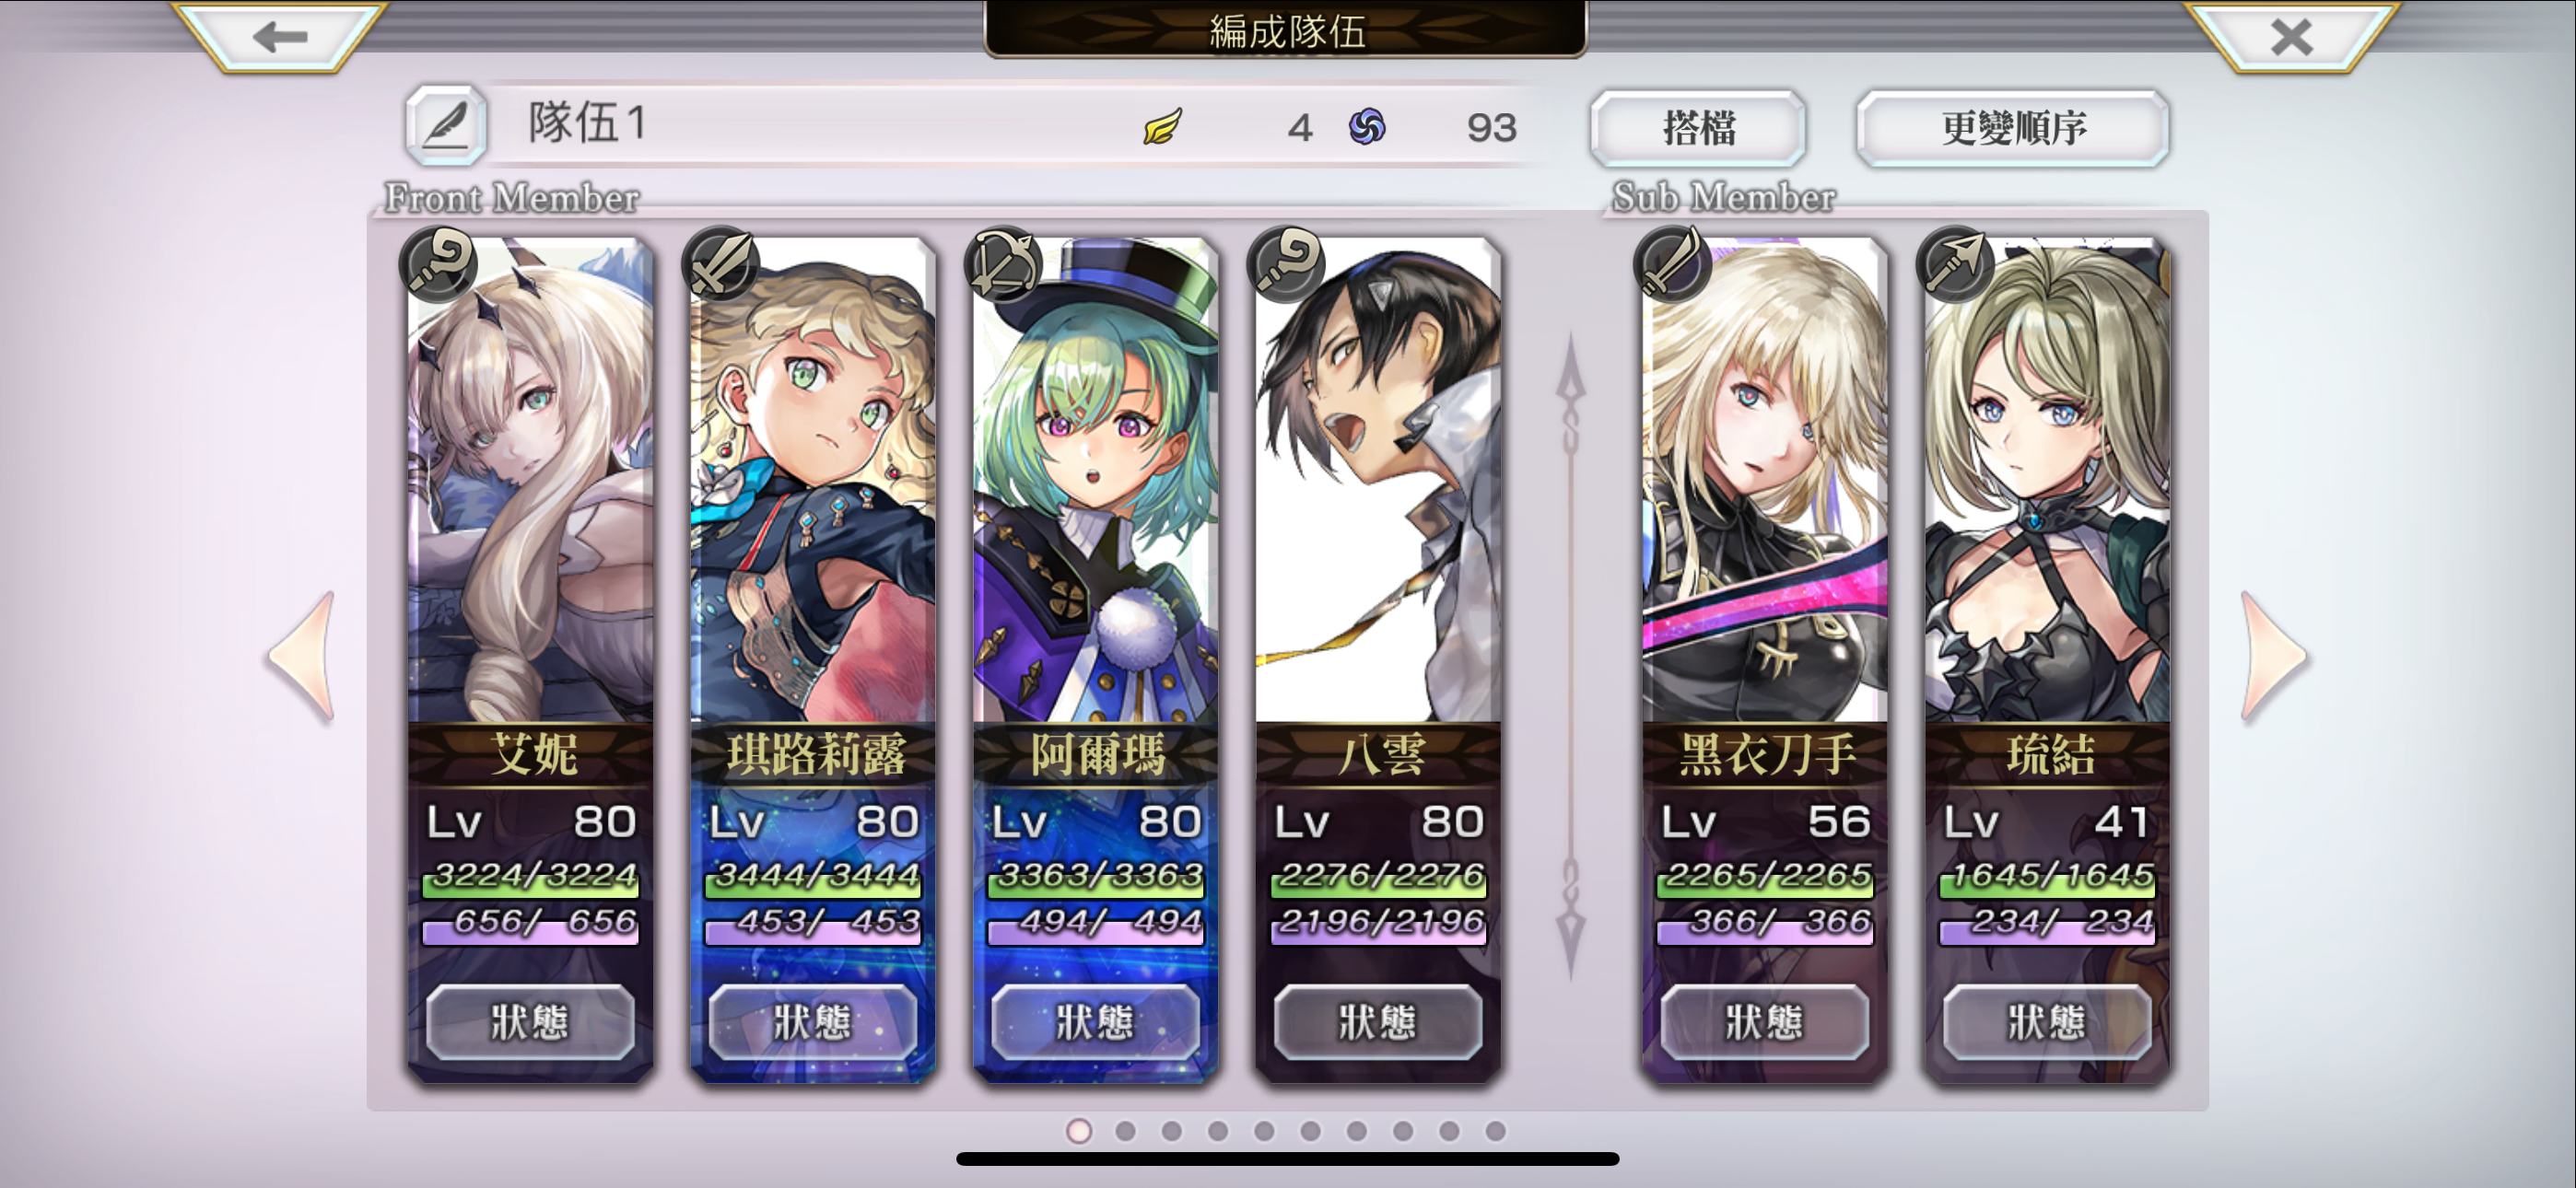The height and width of the screenshot is (1188, 2576).
Task: Select the first team page dot
Action: pos(1079,1131)
